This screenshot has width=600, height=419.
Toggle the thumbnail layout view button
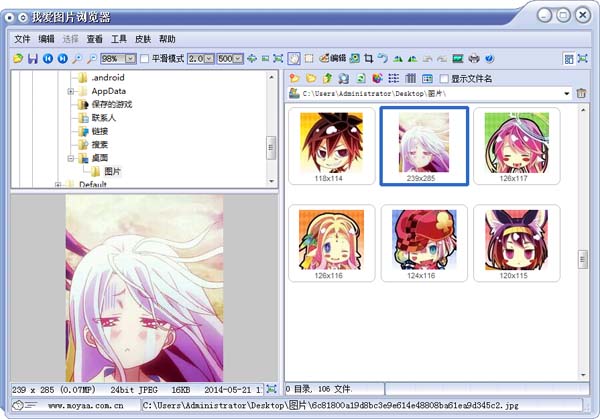coord(569,59)
